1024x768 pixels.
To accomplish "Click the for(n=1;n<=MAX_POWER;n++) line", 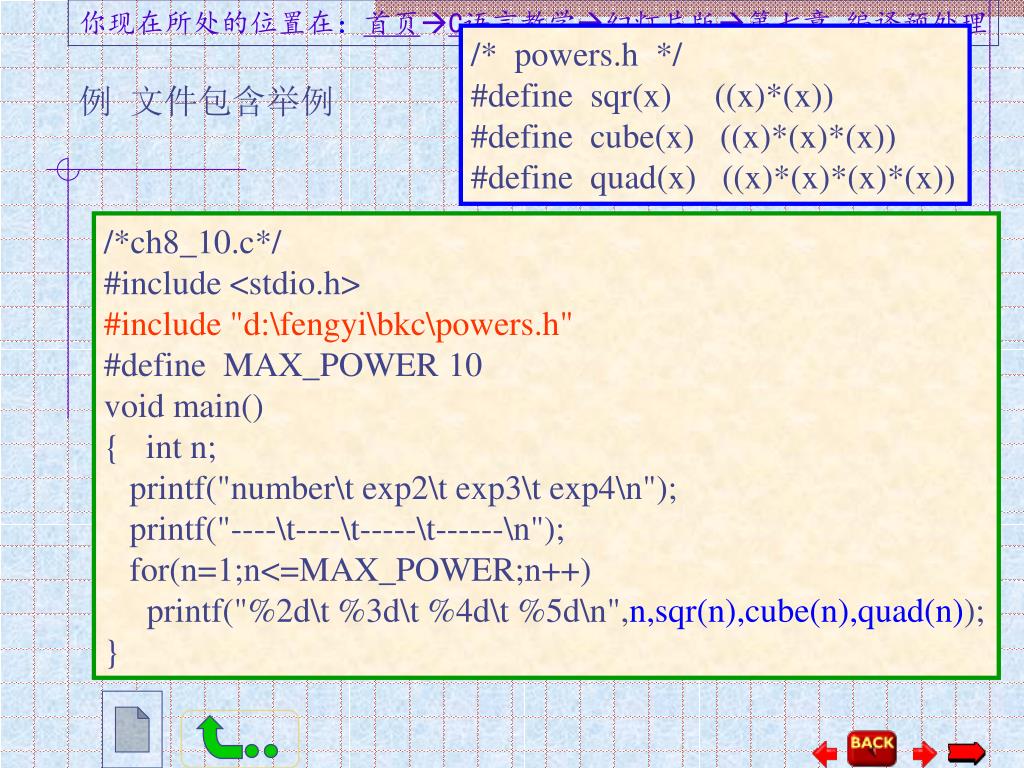I will (x=360, y=571).
